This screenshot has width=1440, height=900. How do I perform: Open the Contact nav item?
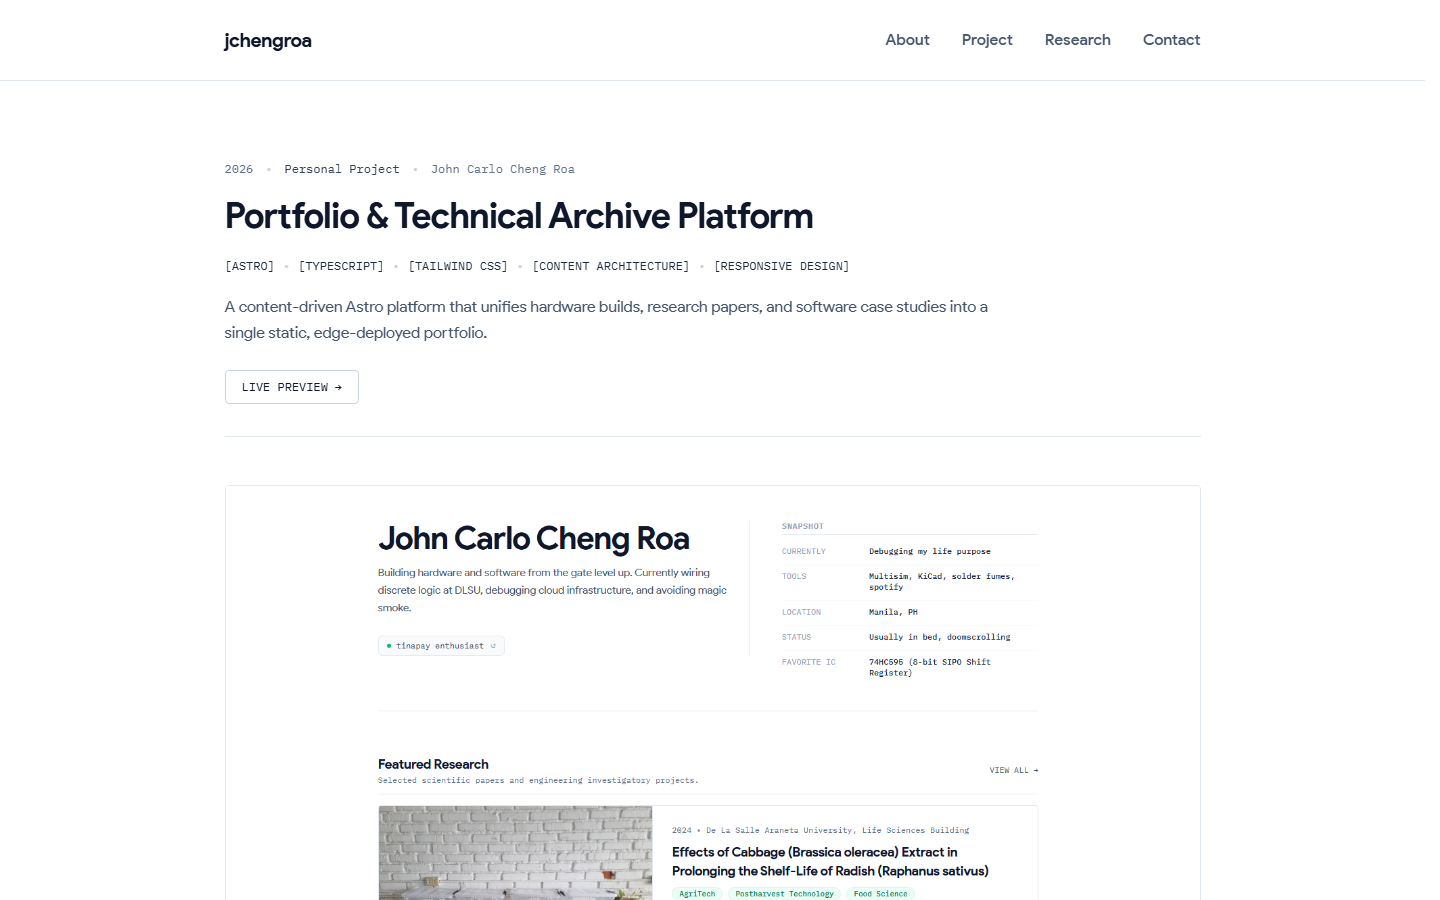1171,40
